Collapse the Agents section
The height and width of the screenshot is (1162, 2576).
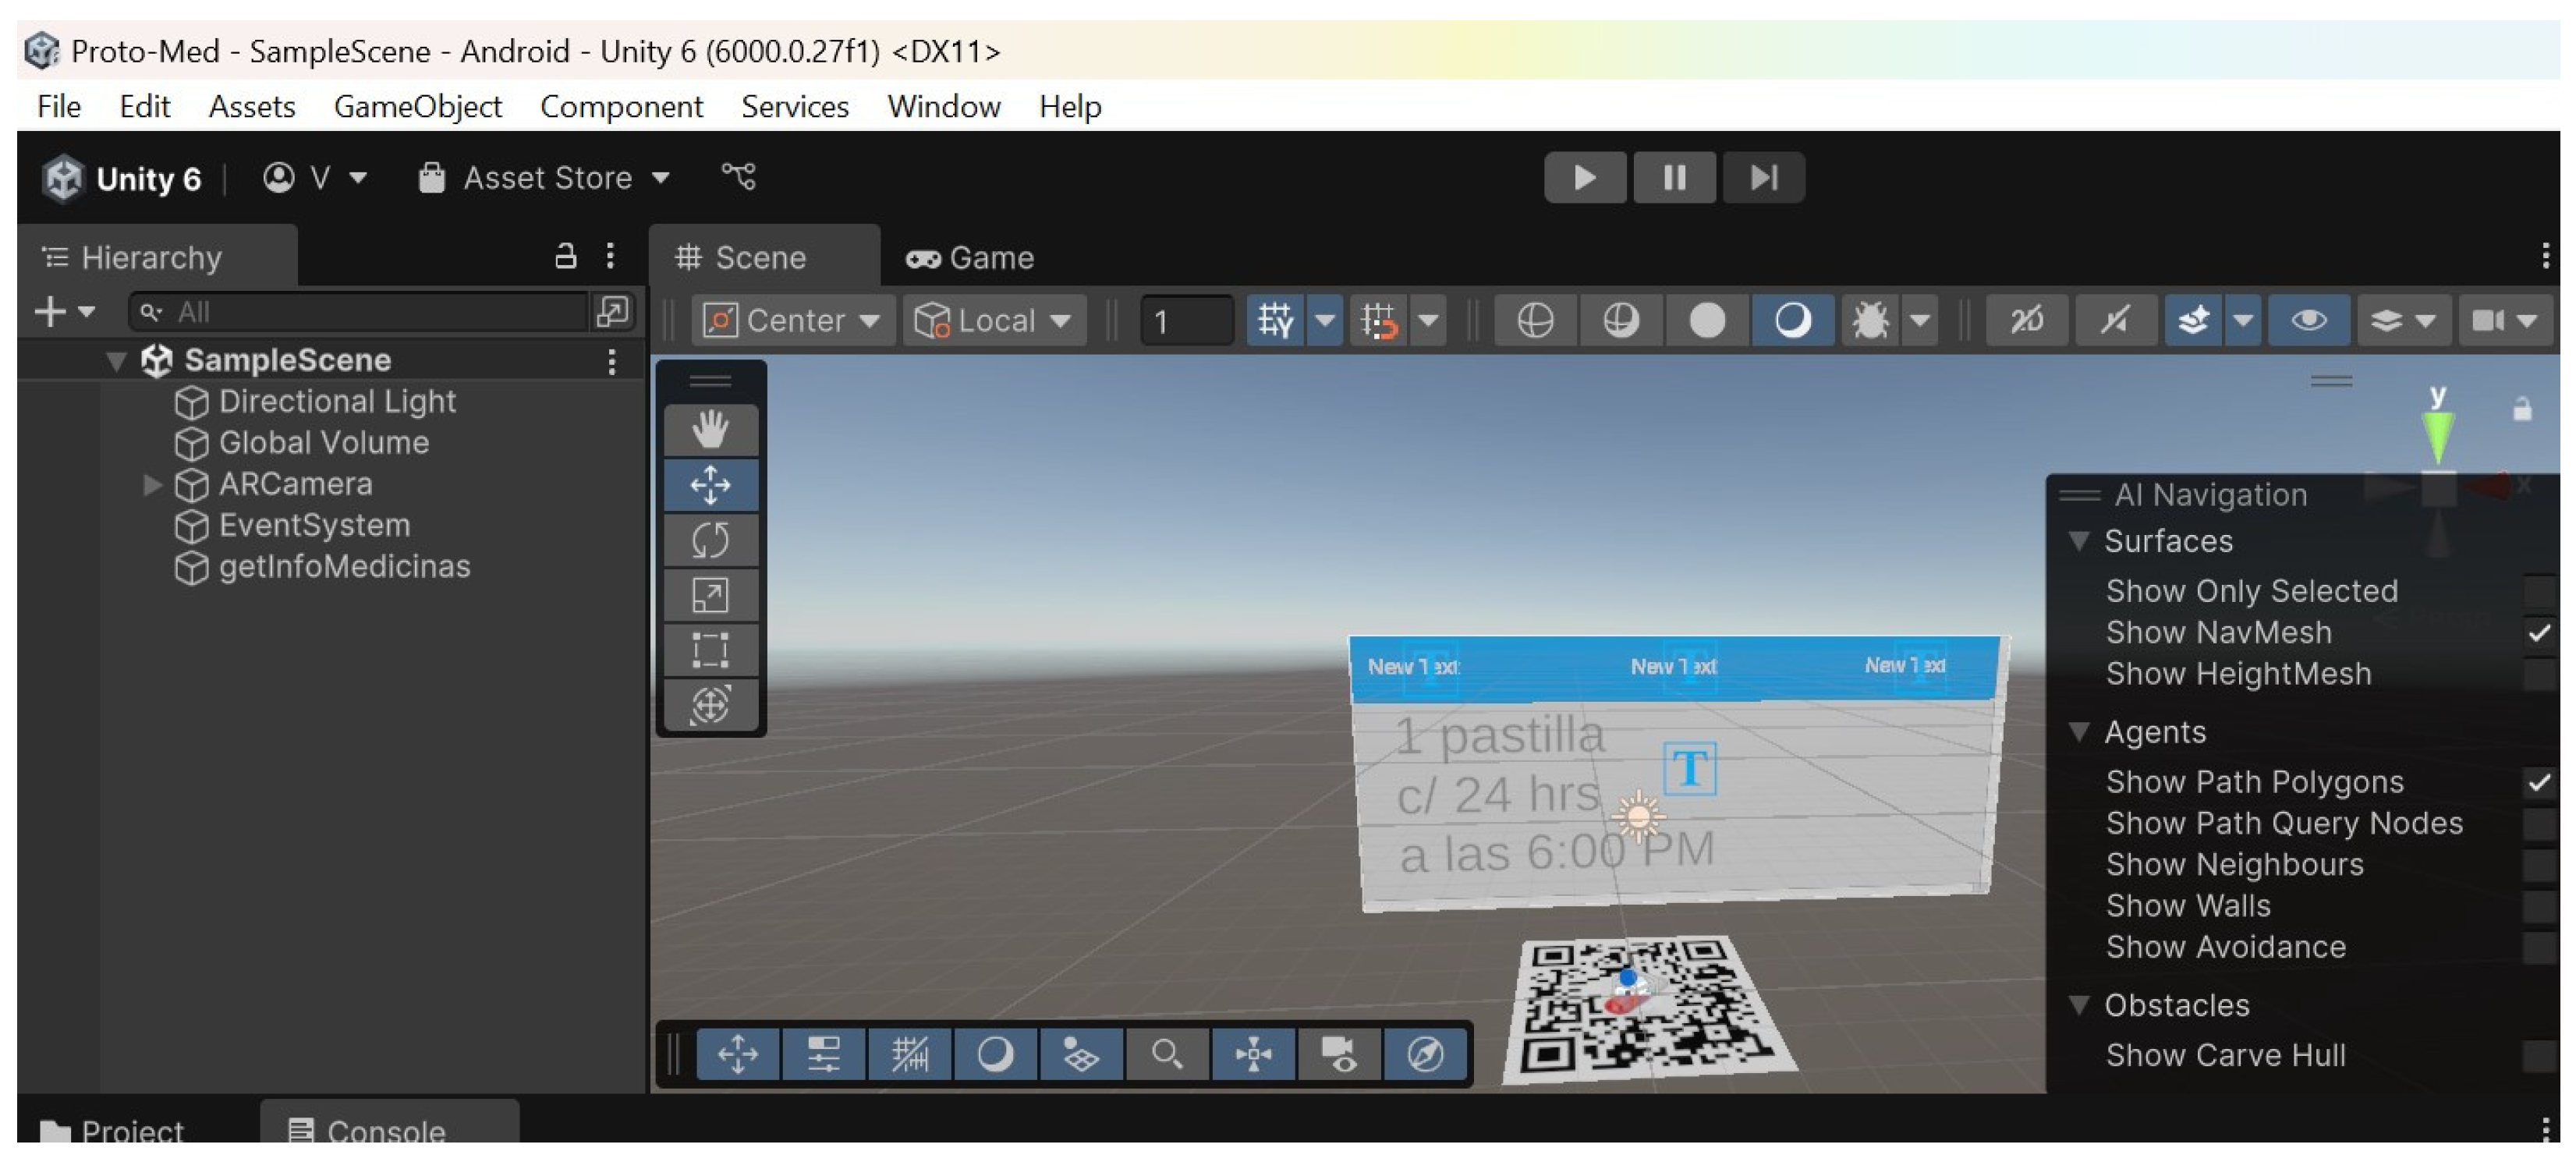click(2079, 732)
